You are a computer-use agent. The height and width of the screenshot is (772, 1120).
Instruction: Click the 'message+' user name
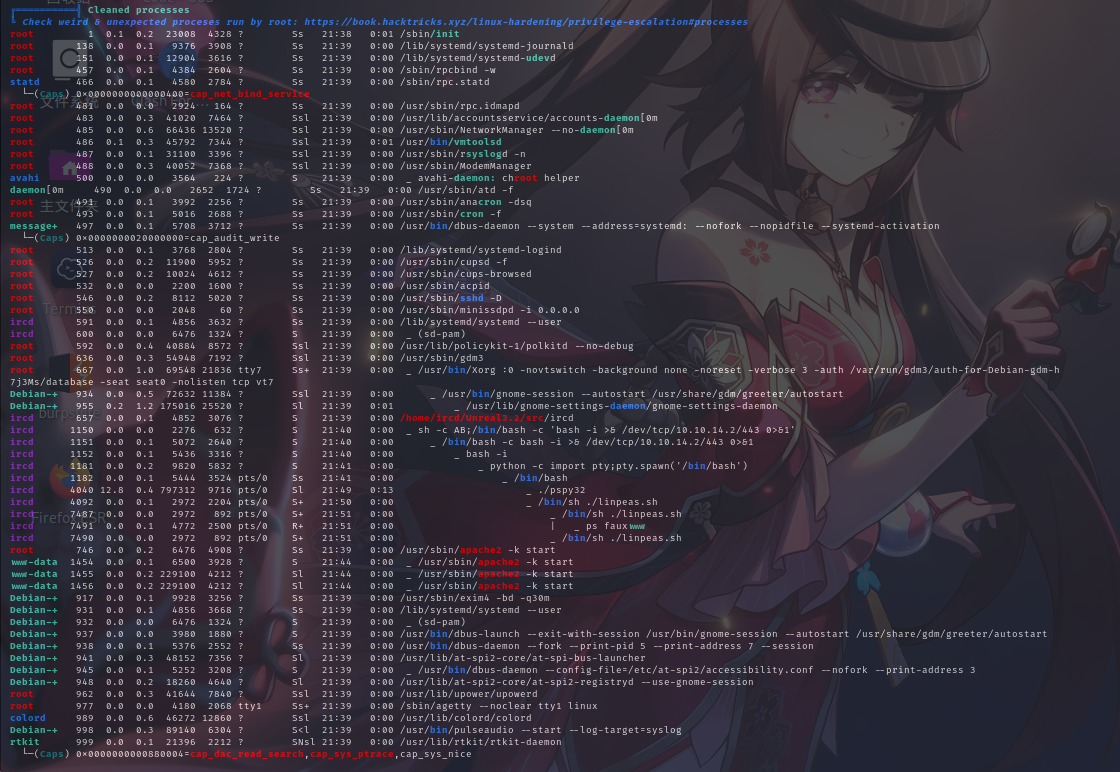34,226
